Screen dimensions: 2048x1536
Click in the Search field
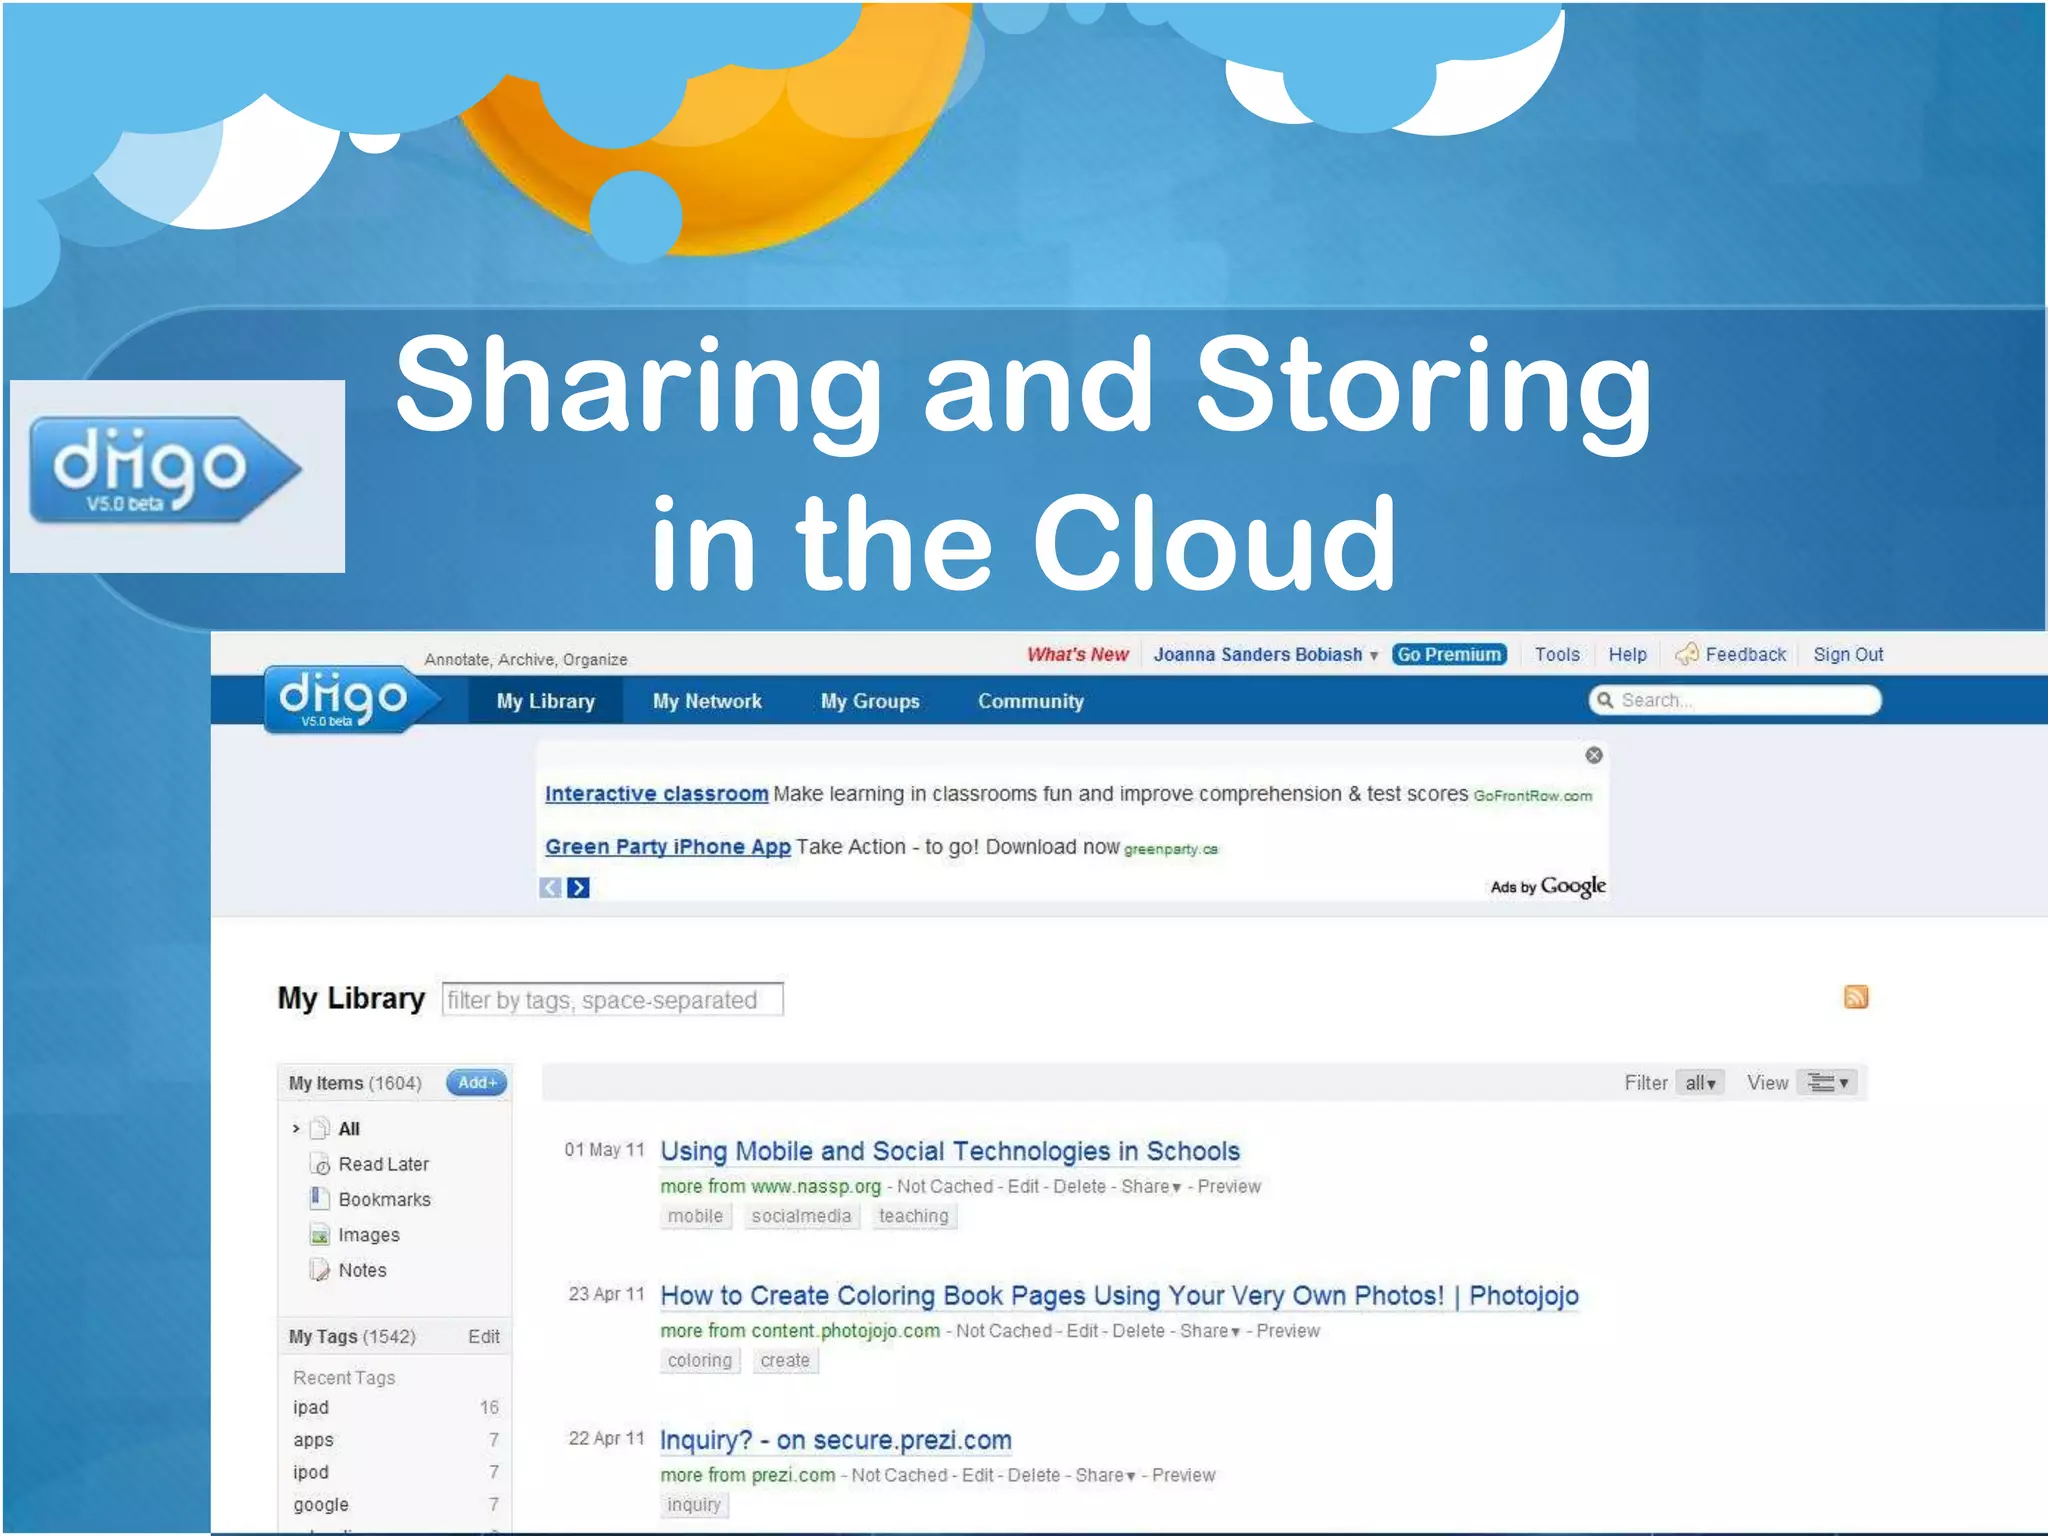click(1735, 700)
